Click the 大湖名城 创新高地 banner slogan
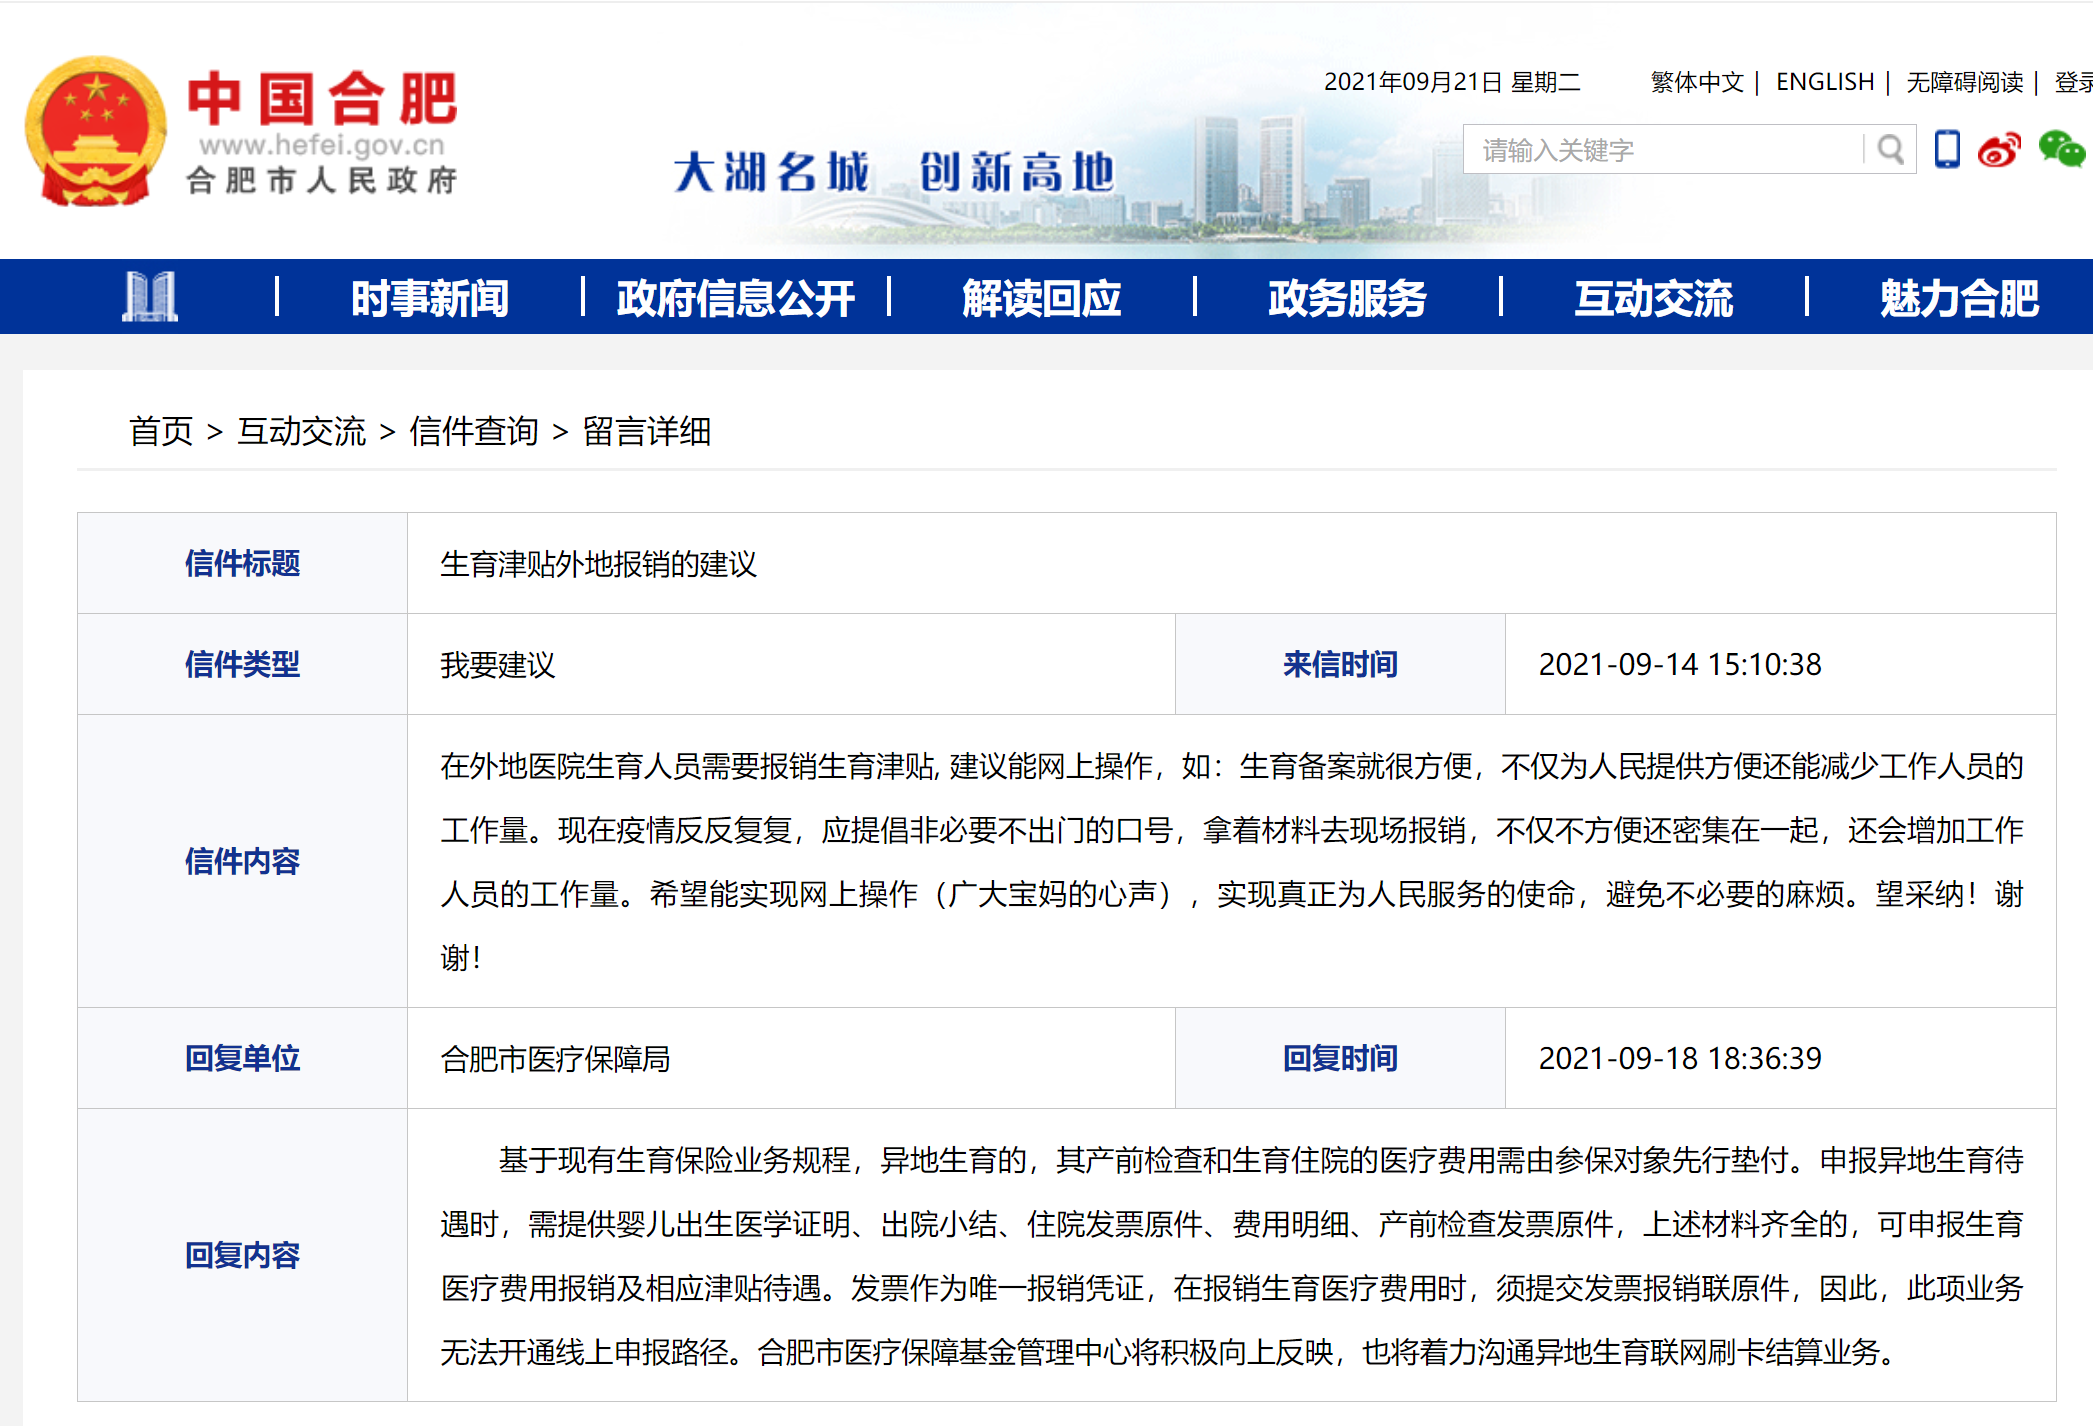This screenshot has height=1426, width=2093. (894, 172)
